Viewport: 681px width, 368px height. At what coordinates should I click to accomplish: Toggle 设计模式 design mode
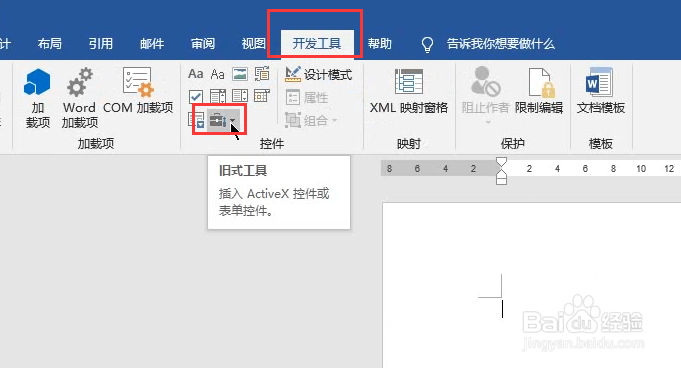318,74
